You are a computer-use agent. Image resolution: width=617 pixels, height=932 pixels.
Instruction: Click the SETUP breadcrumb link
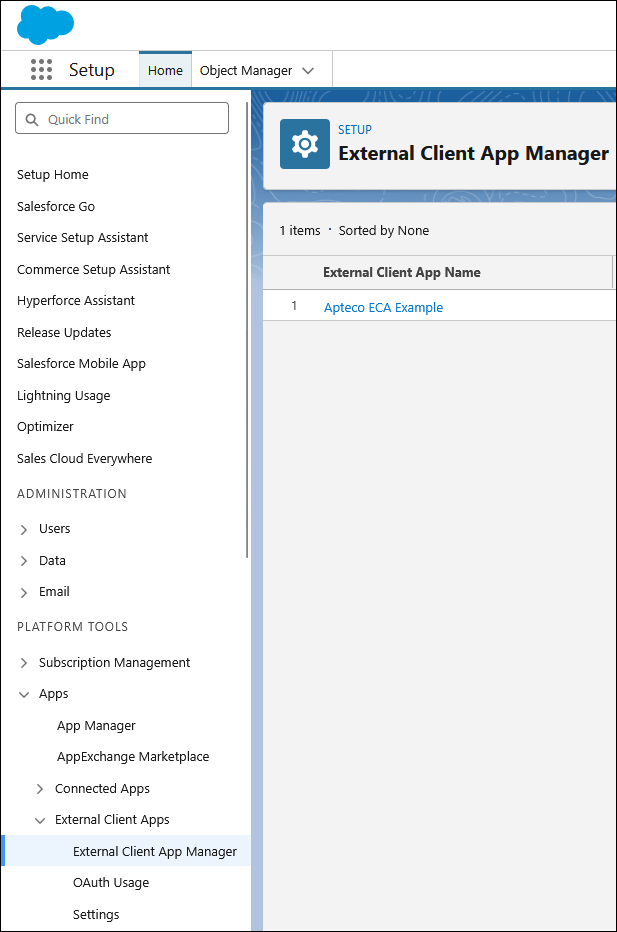coord(355,130)
